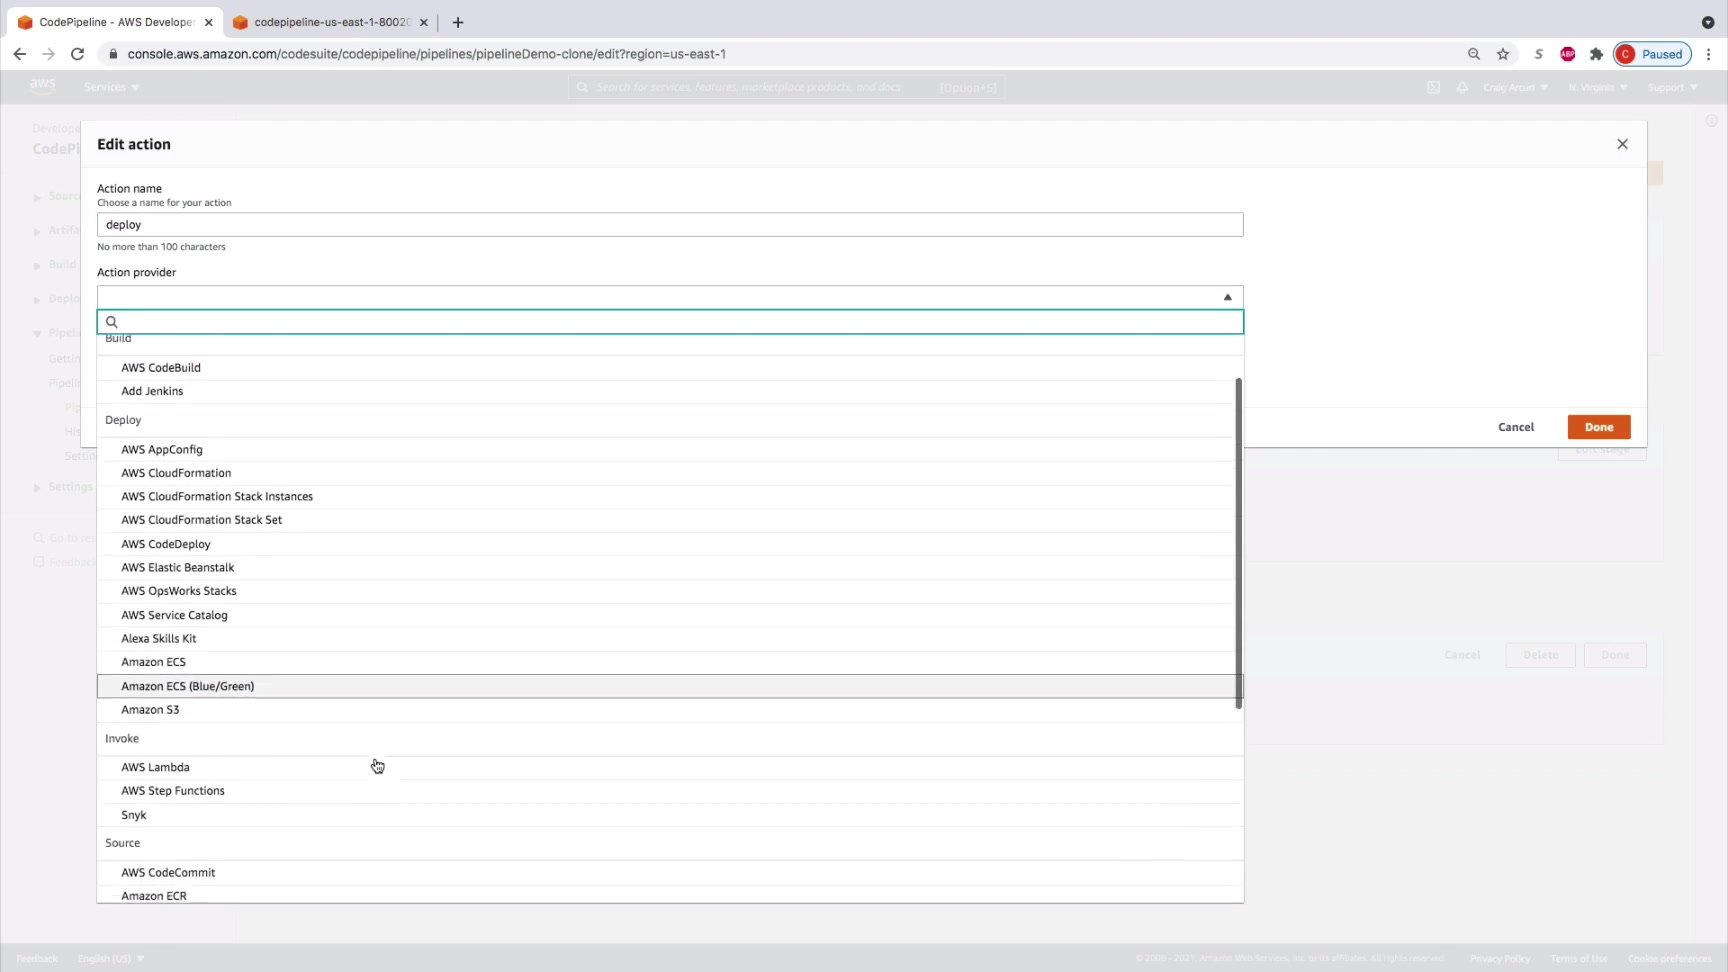Click the AWS console search box
Screen dimensions: 1728x972
pyautogui.click(x=787, y=87)
